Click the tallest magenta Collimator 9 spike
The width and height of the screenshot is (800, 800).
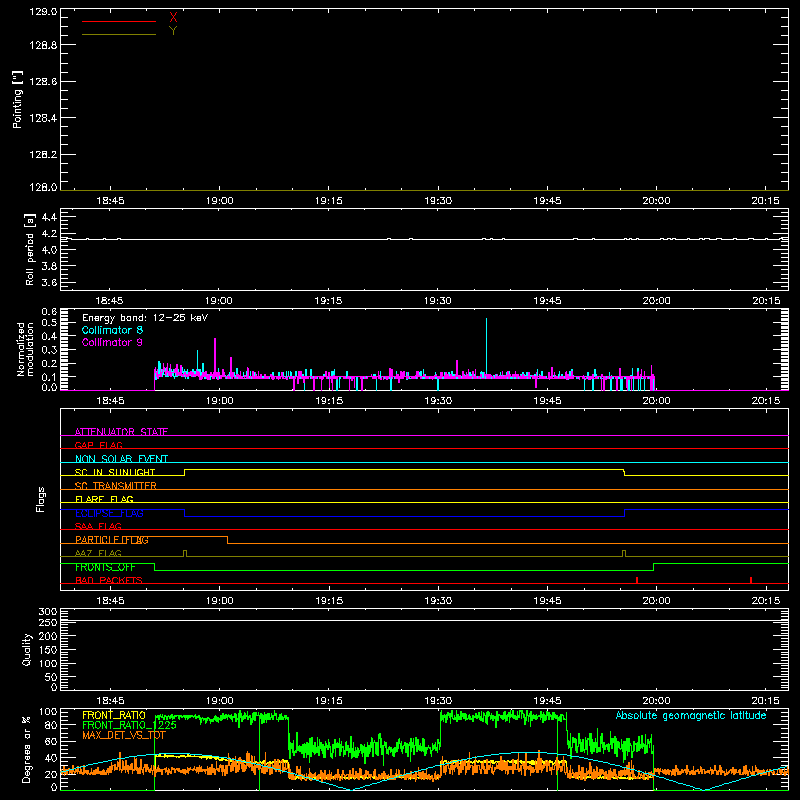tap(215, 357)
